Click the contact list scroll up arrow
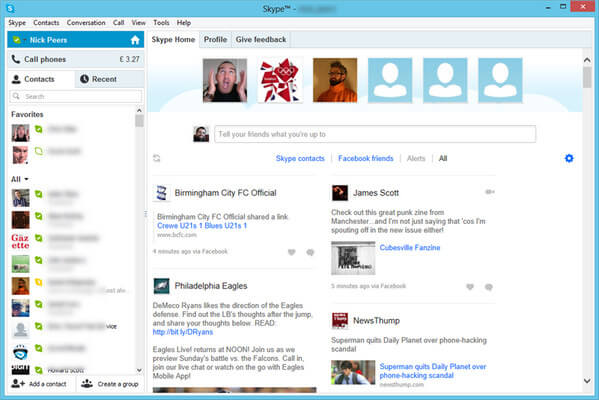Screen dimensions: 599x400 pos(139,110)
